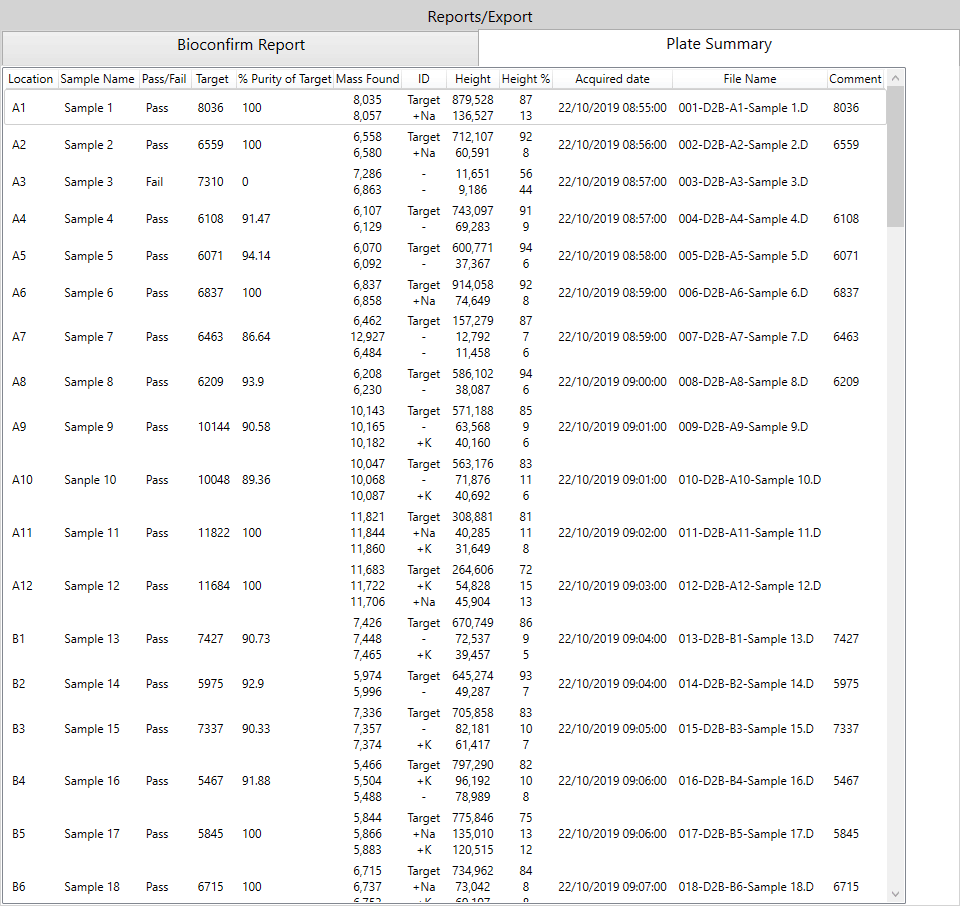Sort by the Location column header
This screenshot has width=960, height=906.
pos(31,79)
